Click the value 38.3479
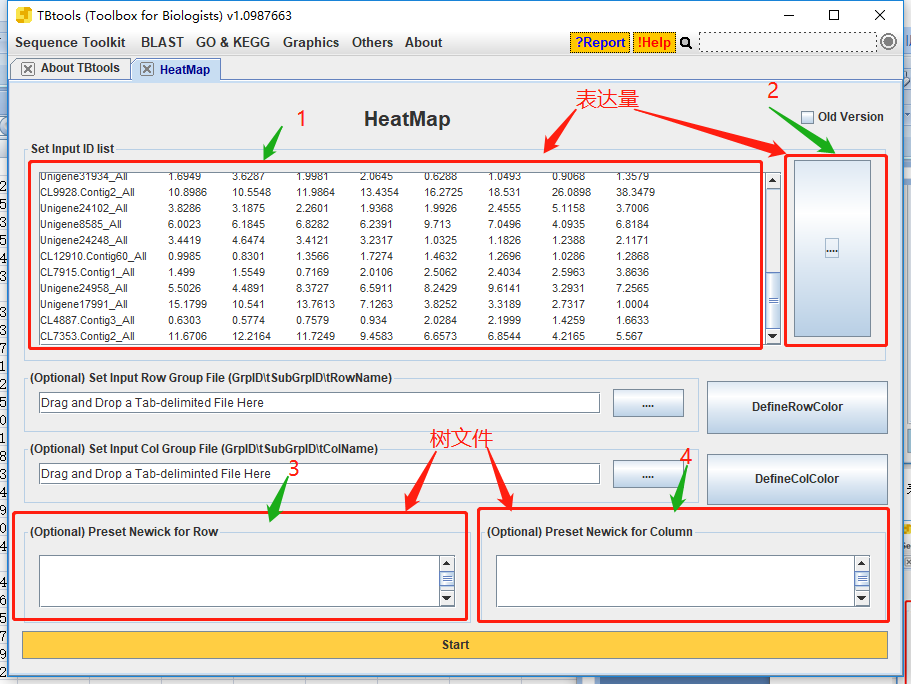 [x=635, y=192]
